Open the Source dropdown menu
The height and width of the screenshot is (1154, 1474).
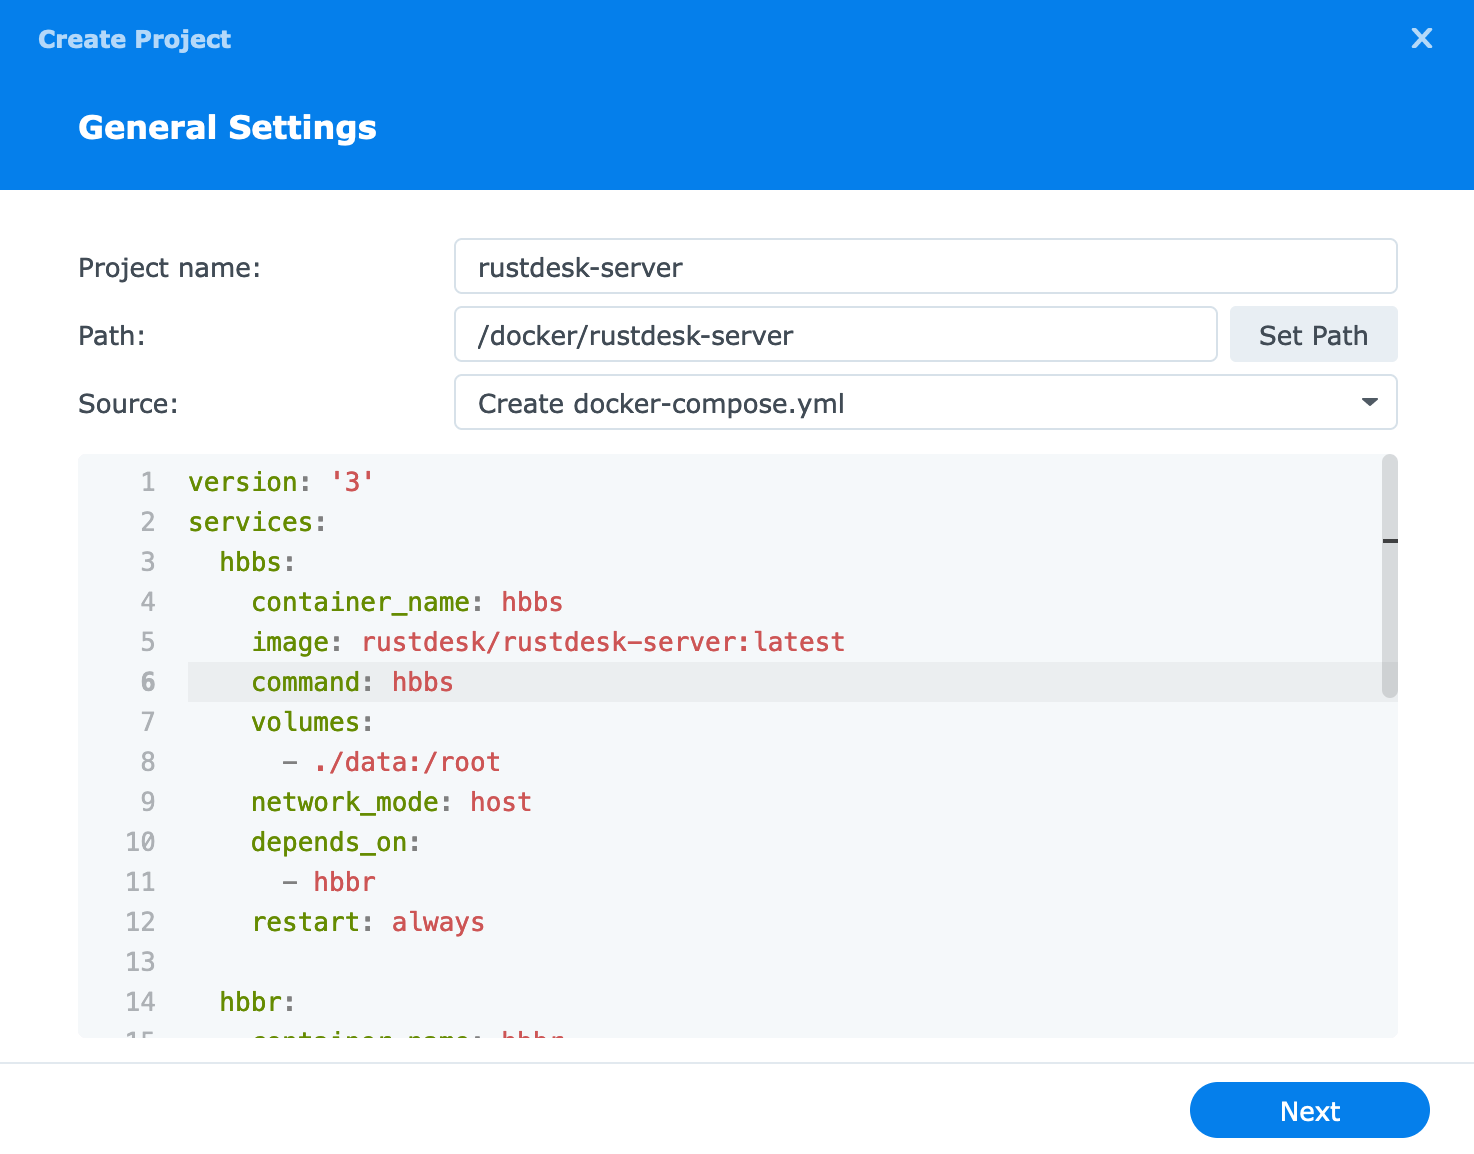(x=925, y=403)
